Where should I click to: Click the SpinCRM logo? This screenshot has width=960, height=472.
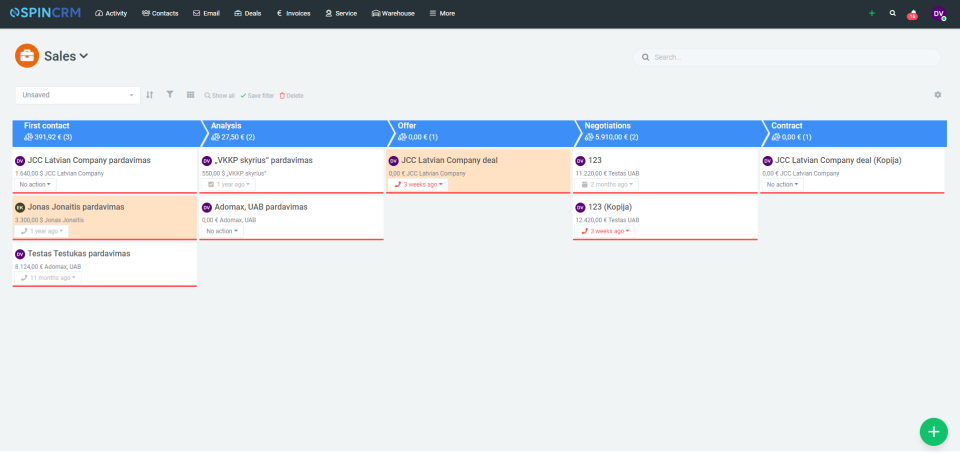pyautogui.click(x=45, y=13)
